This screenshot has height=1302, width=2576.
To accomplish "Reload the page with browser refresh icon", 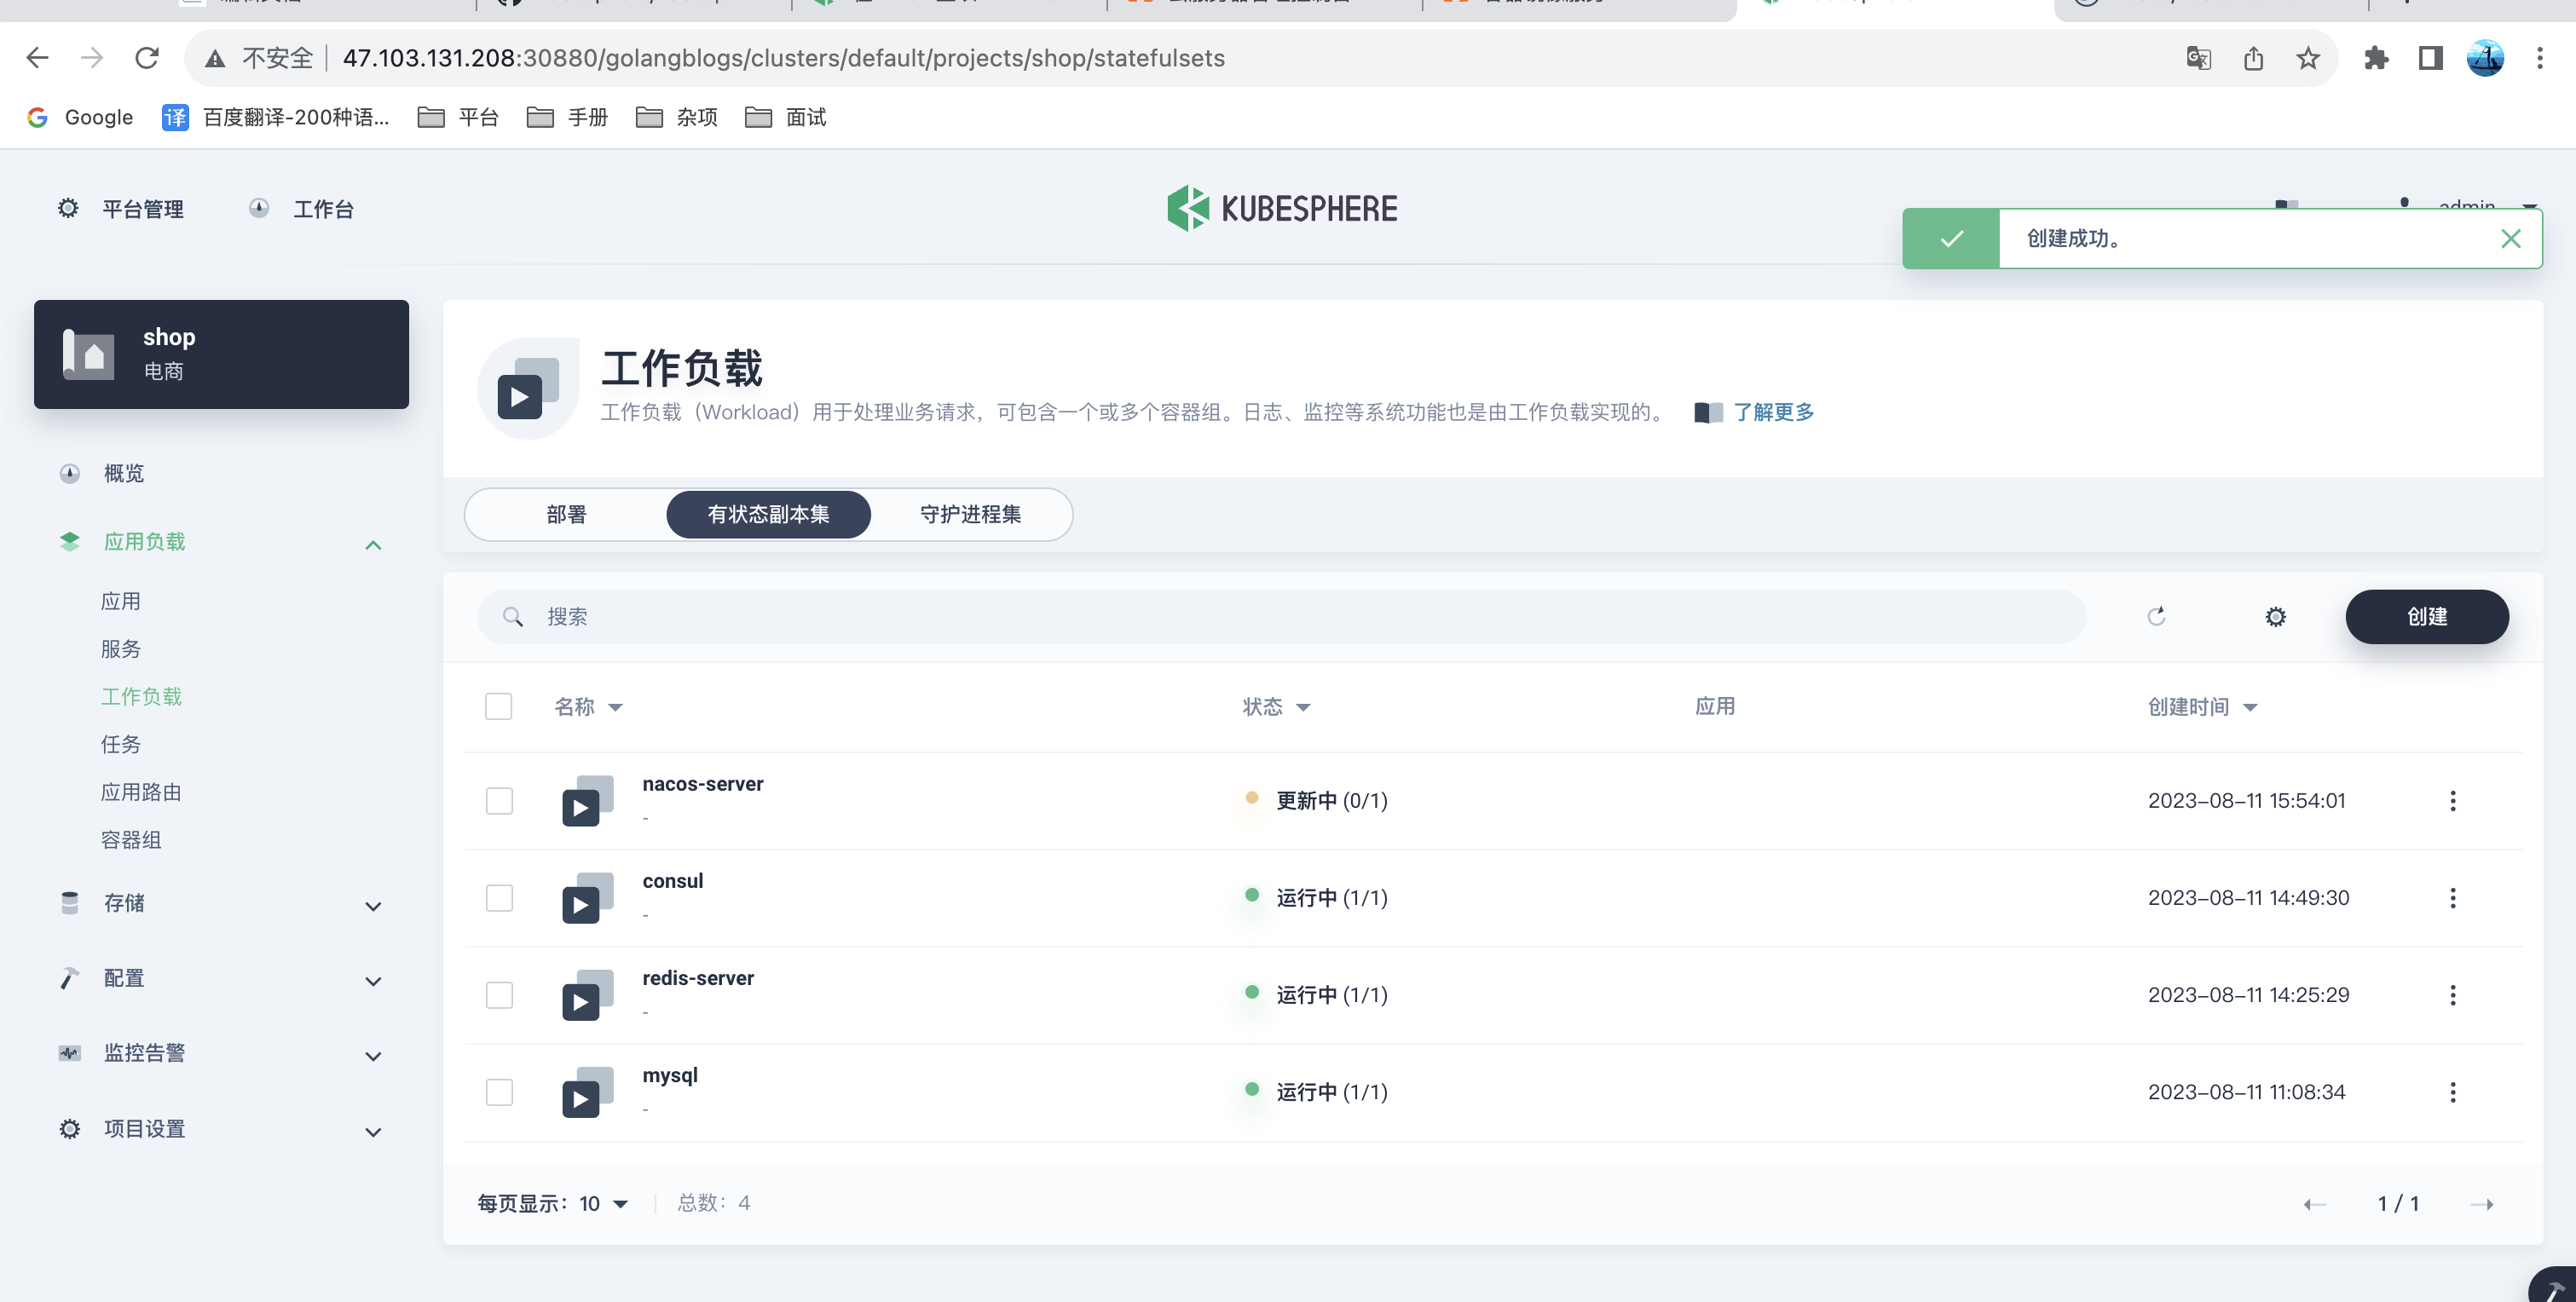I will pyautogui.click(x=147, y=58).
